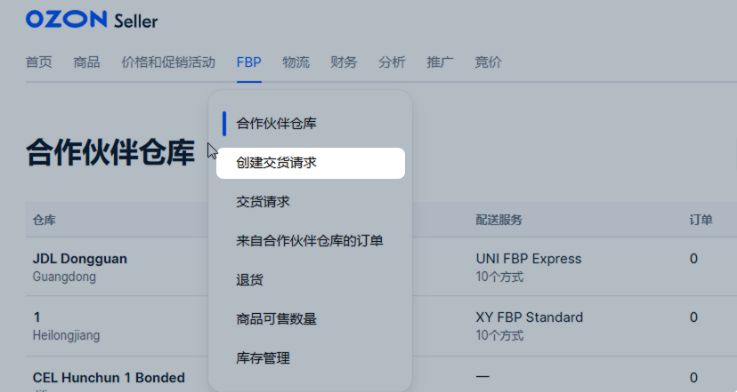
Task: Switch to the 财务 tab
Action: pyautogui.click(x=344, y=62)
